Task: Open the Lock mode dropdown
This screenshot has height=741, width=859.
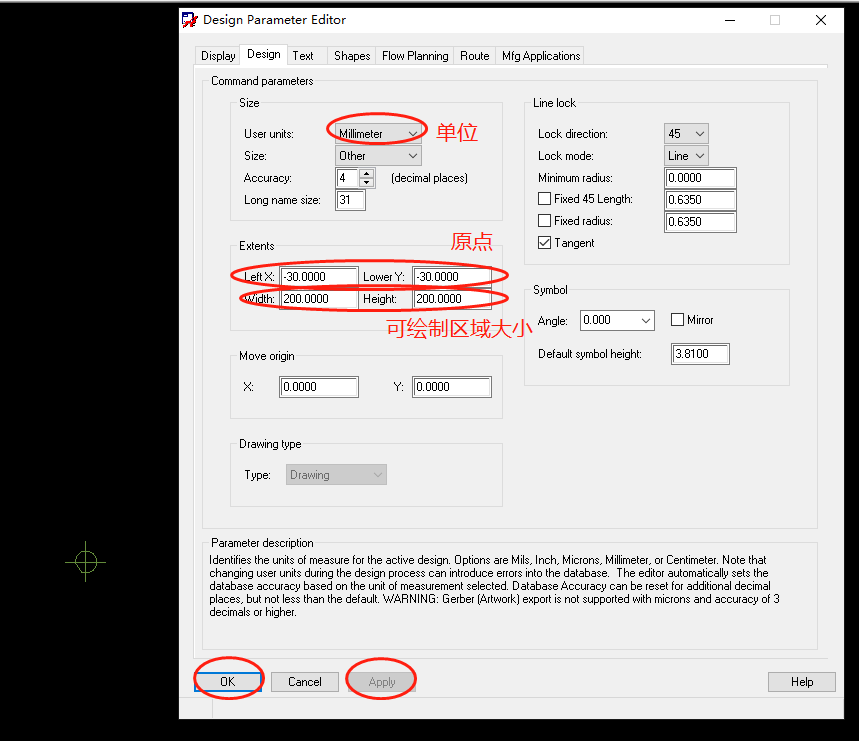Action: click(699, 156)
